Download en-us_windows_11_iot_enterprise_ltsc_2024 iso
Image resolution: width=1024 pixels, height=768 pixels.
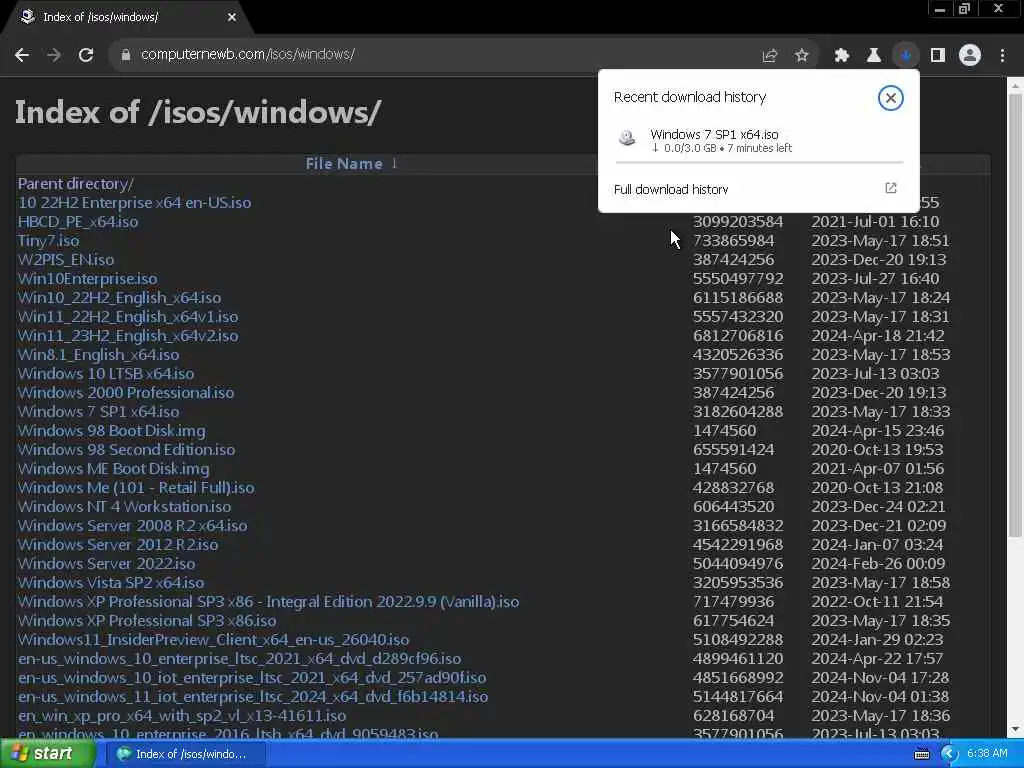253,696
